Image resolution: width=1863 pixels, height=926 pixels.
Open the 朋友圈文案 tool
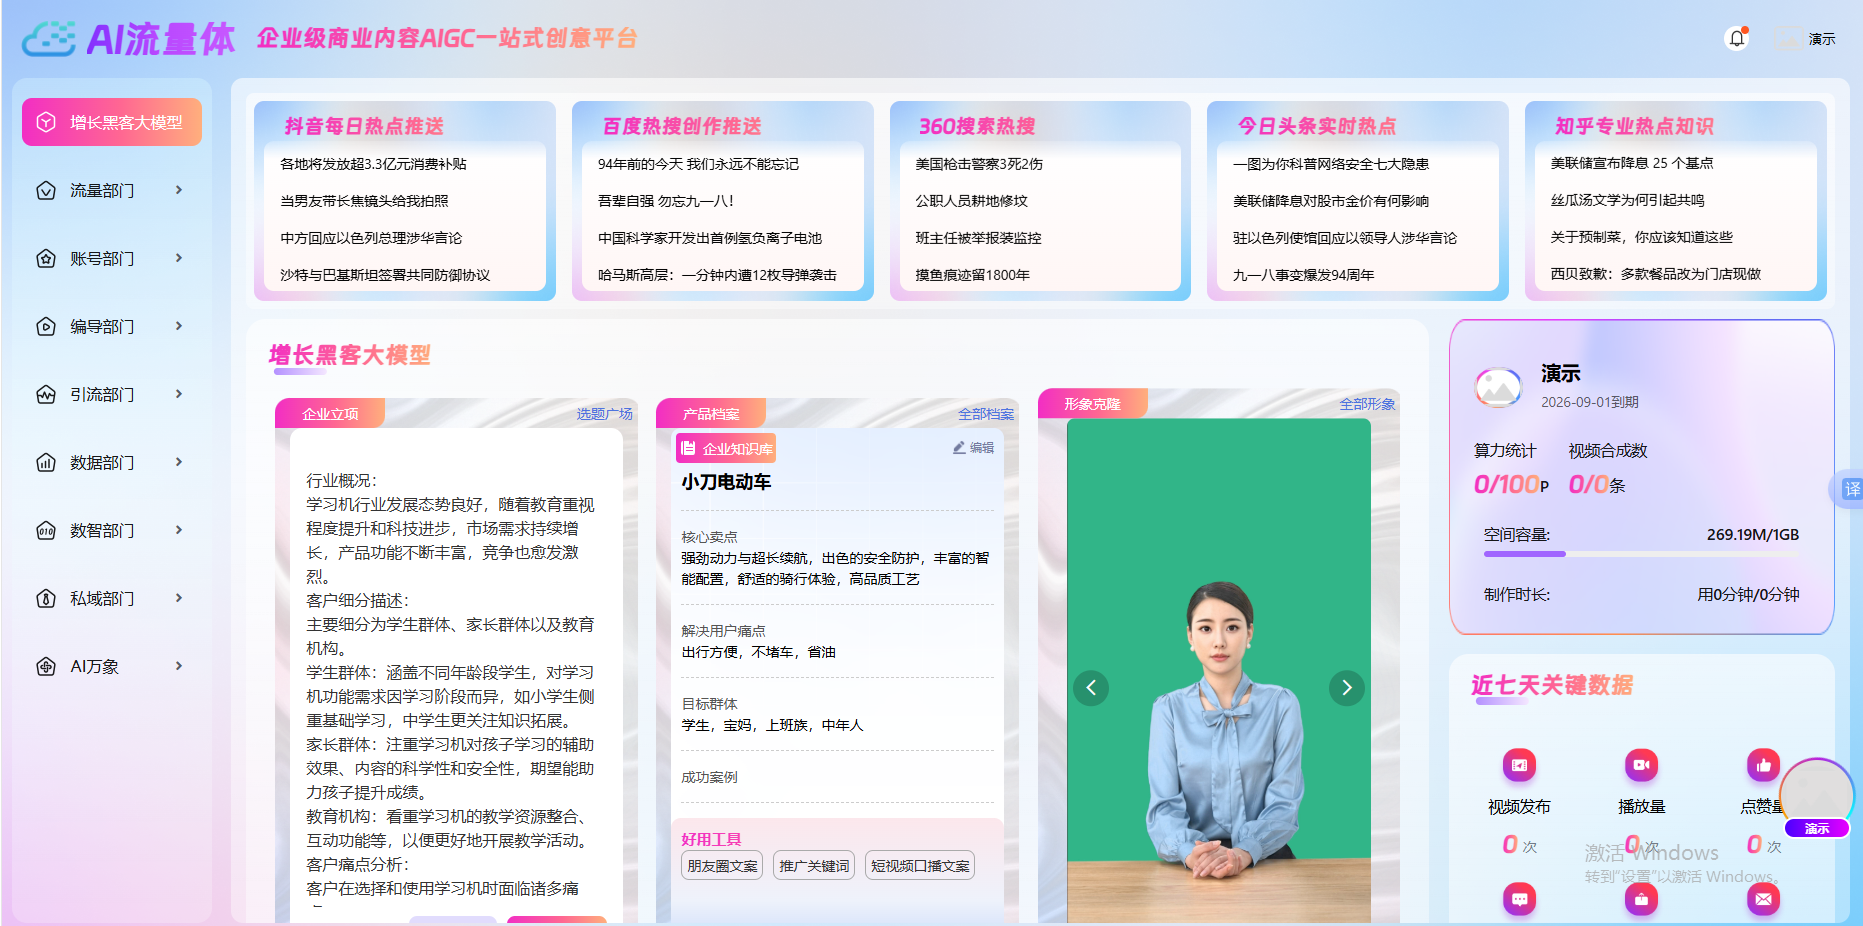pyautogui.click(x=722, y=865)
